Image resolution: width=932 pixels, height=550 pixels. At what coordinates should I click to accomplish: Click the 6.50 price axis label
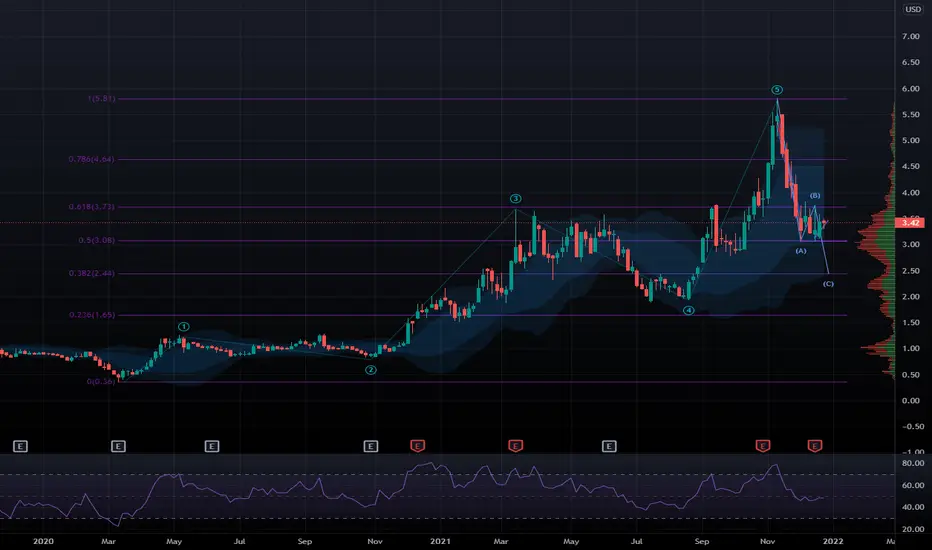910,62
